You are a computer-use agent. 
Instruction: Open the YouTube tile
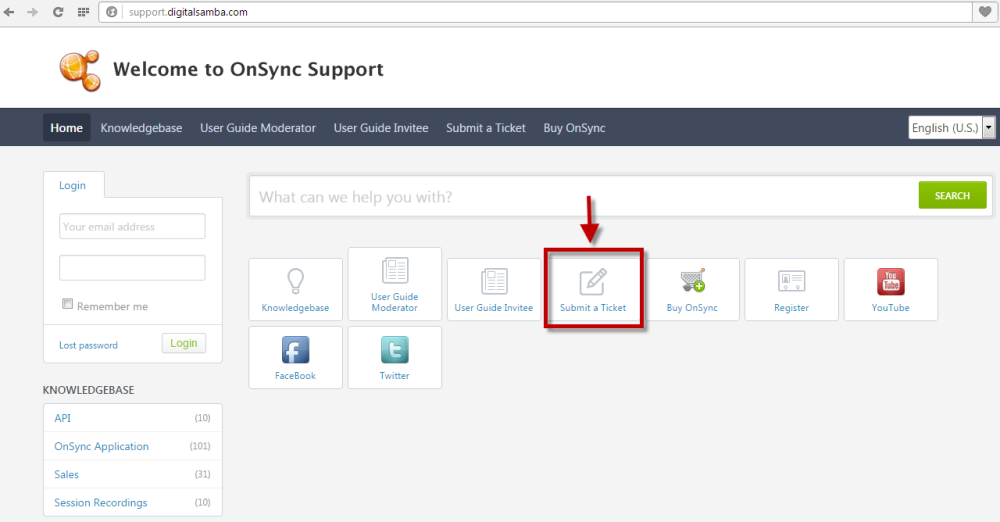[891, 289]
